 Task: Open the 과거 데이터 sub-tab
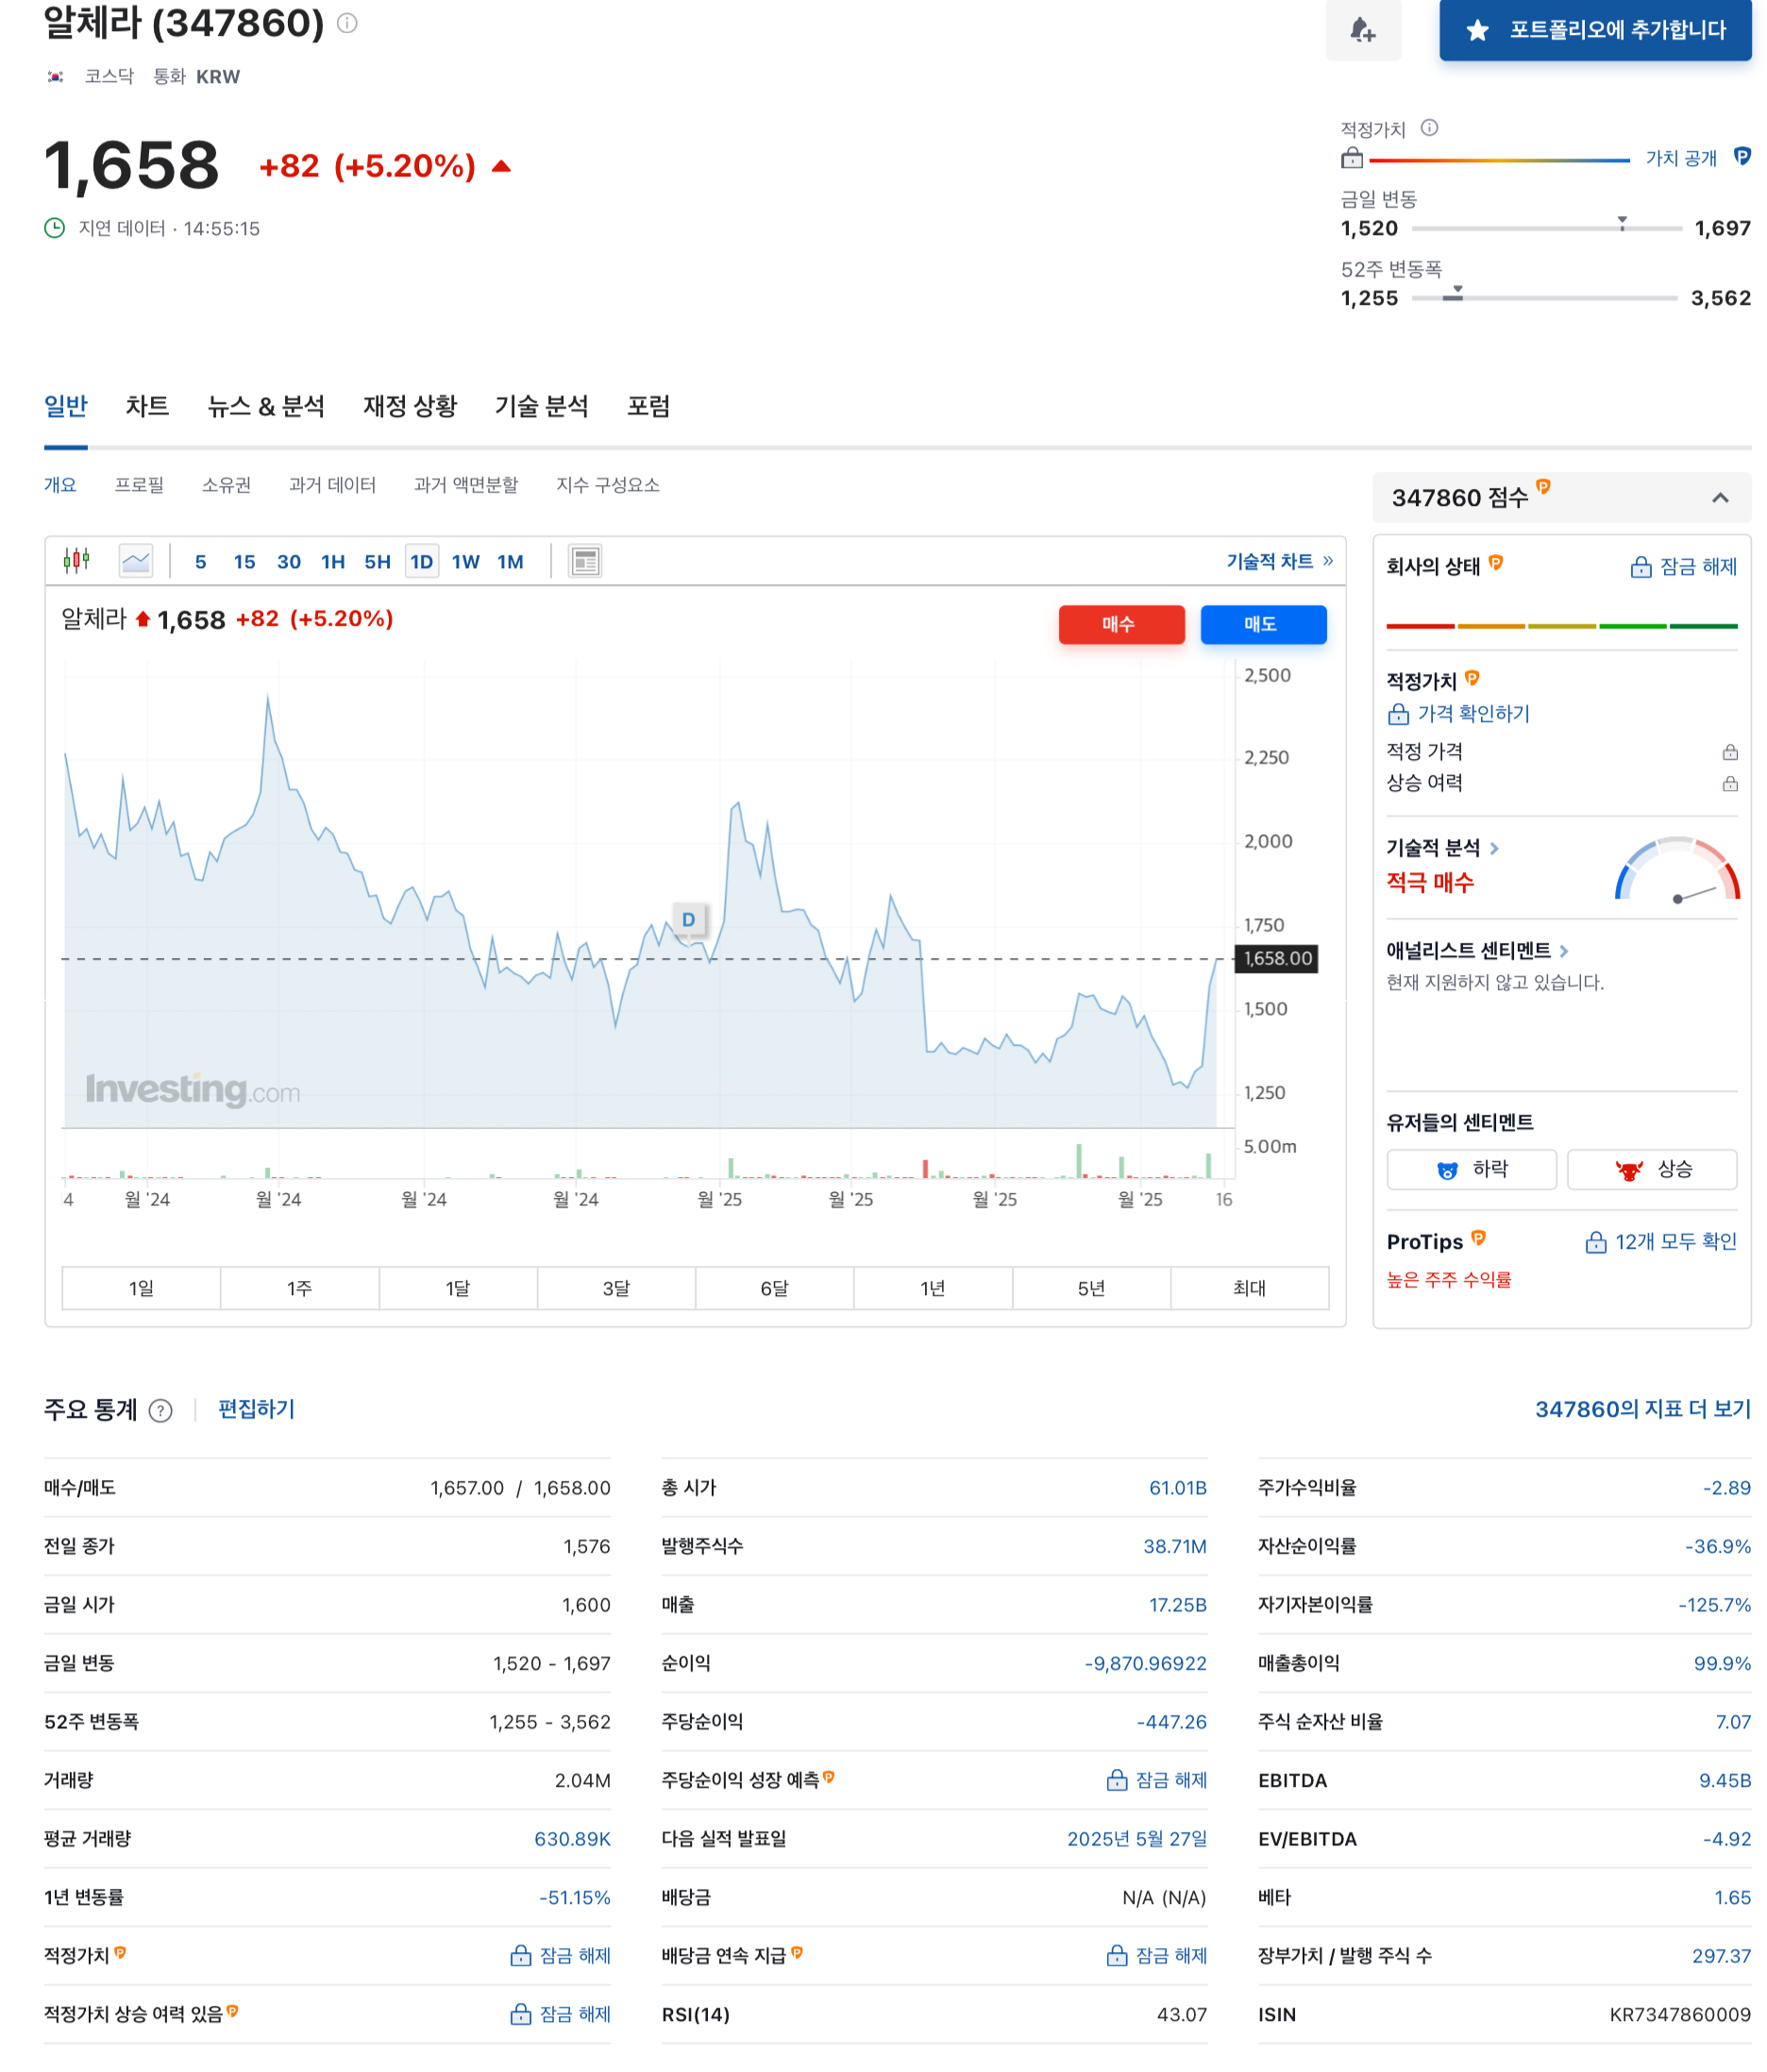tap(332, 485)
